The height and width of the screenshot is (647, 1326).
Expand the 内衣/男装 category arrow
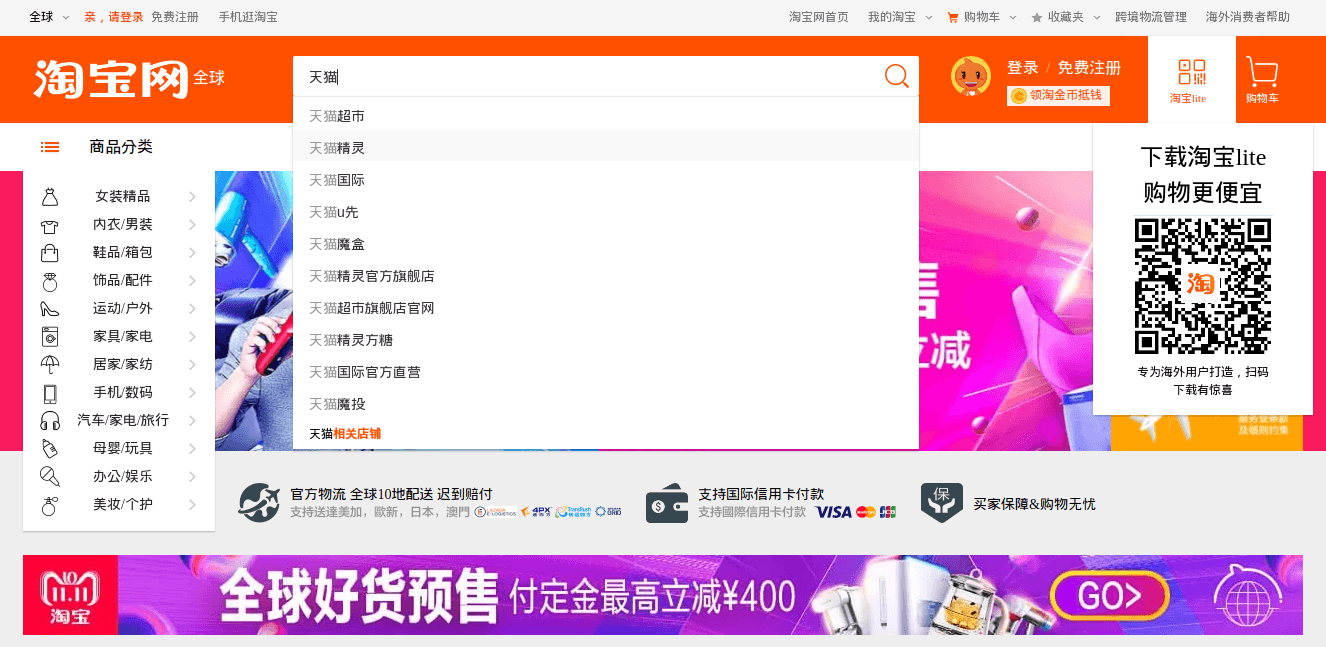[x=192, y=225]
